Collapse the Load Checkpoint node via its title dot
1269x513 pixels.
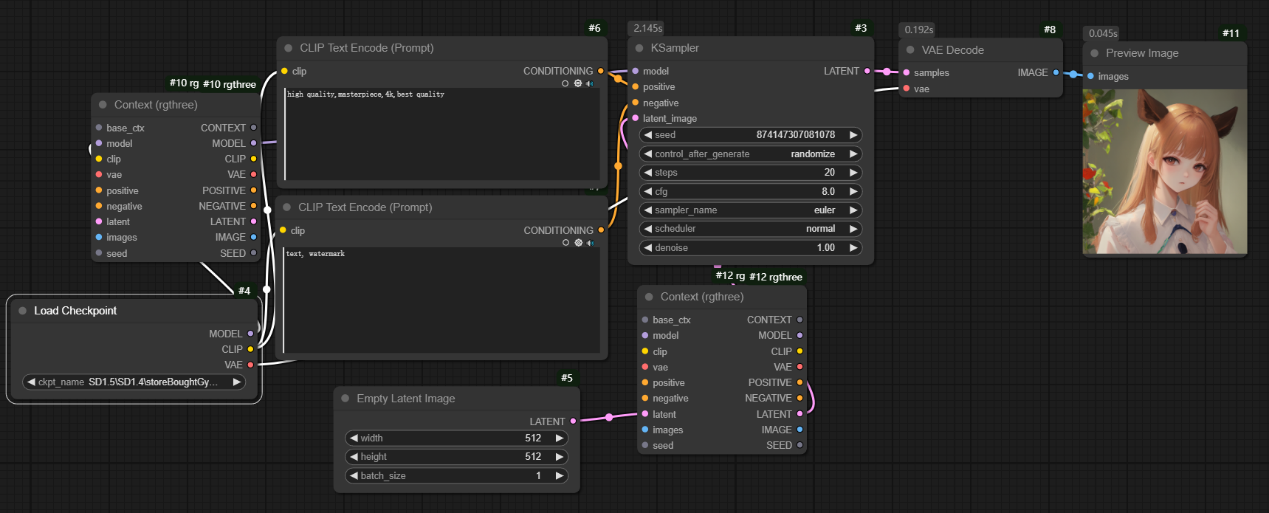(x=22, y=311)
